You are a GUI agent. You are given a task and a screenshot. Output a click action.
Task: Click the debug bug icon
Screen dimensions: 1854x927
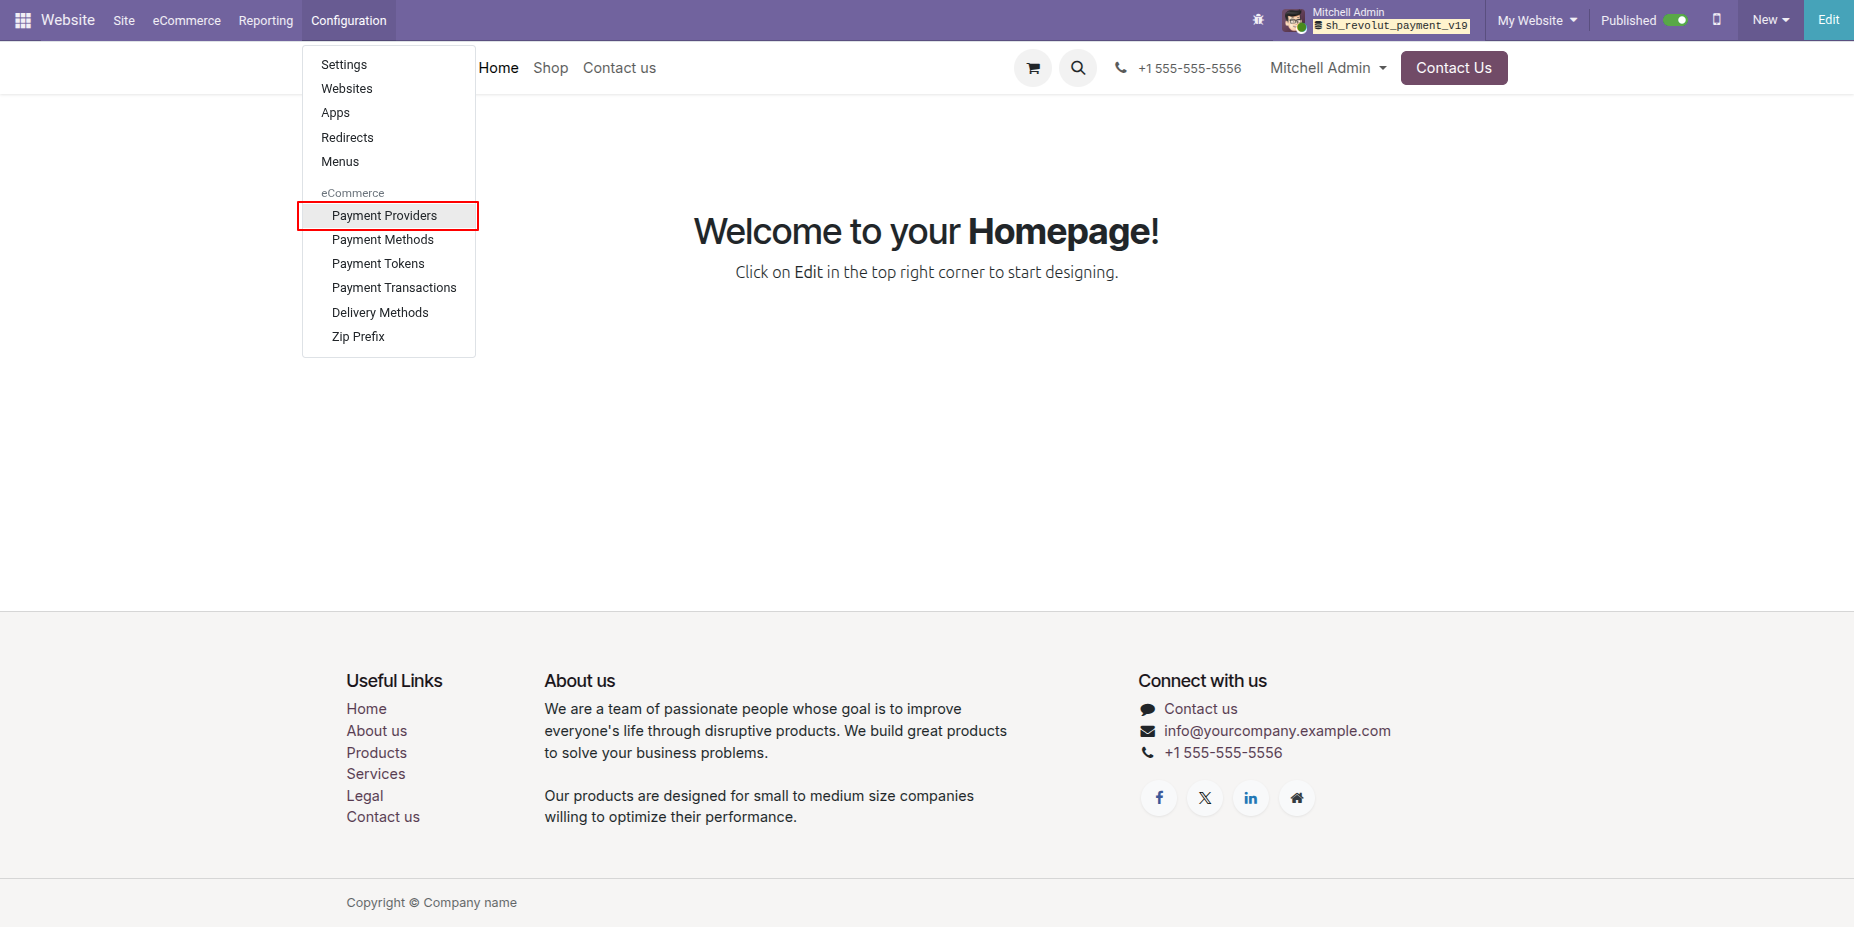tap(1258, 20)
